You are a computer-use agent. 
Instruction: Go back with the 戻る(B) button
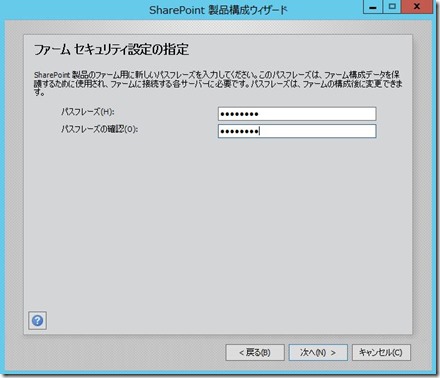pyautogui.click(x=255, y=353)
